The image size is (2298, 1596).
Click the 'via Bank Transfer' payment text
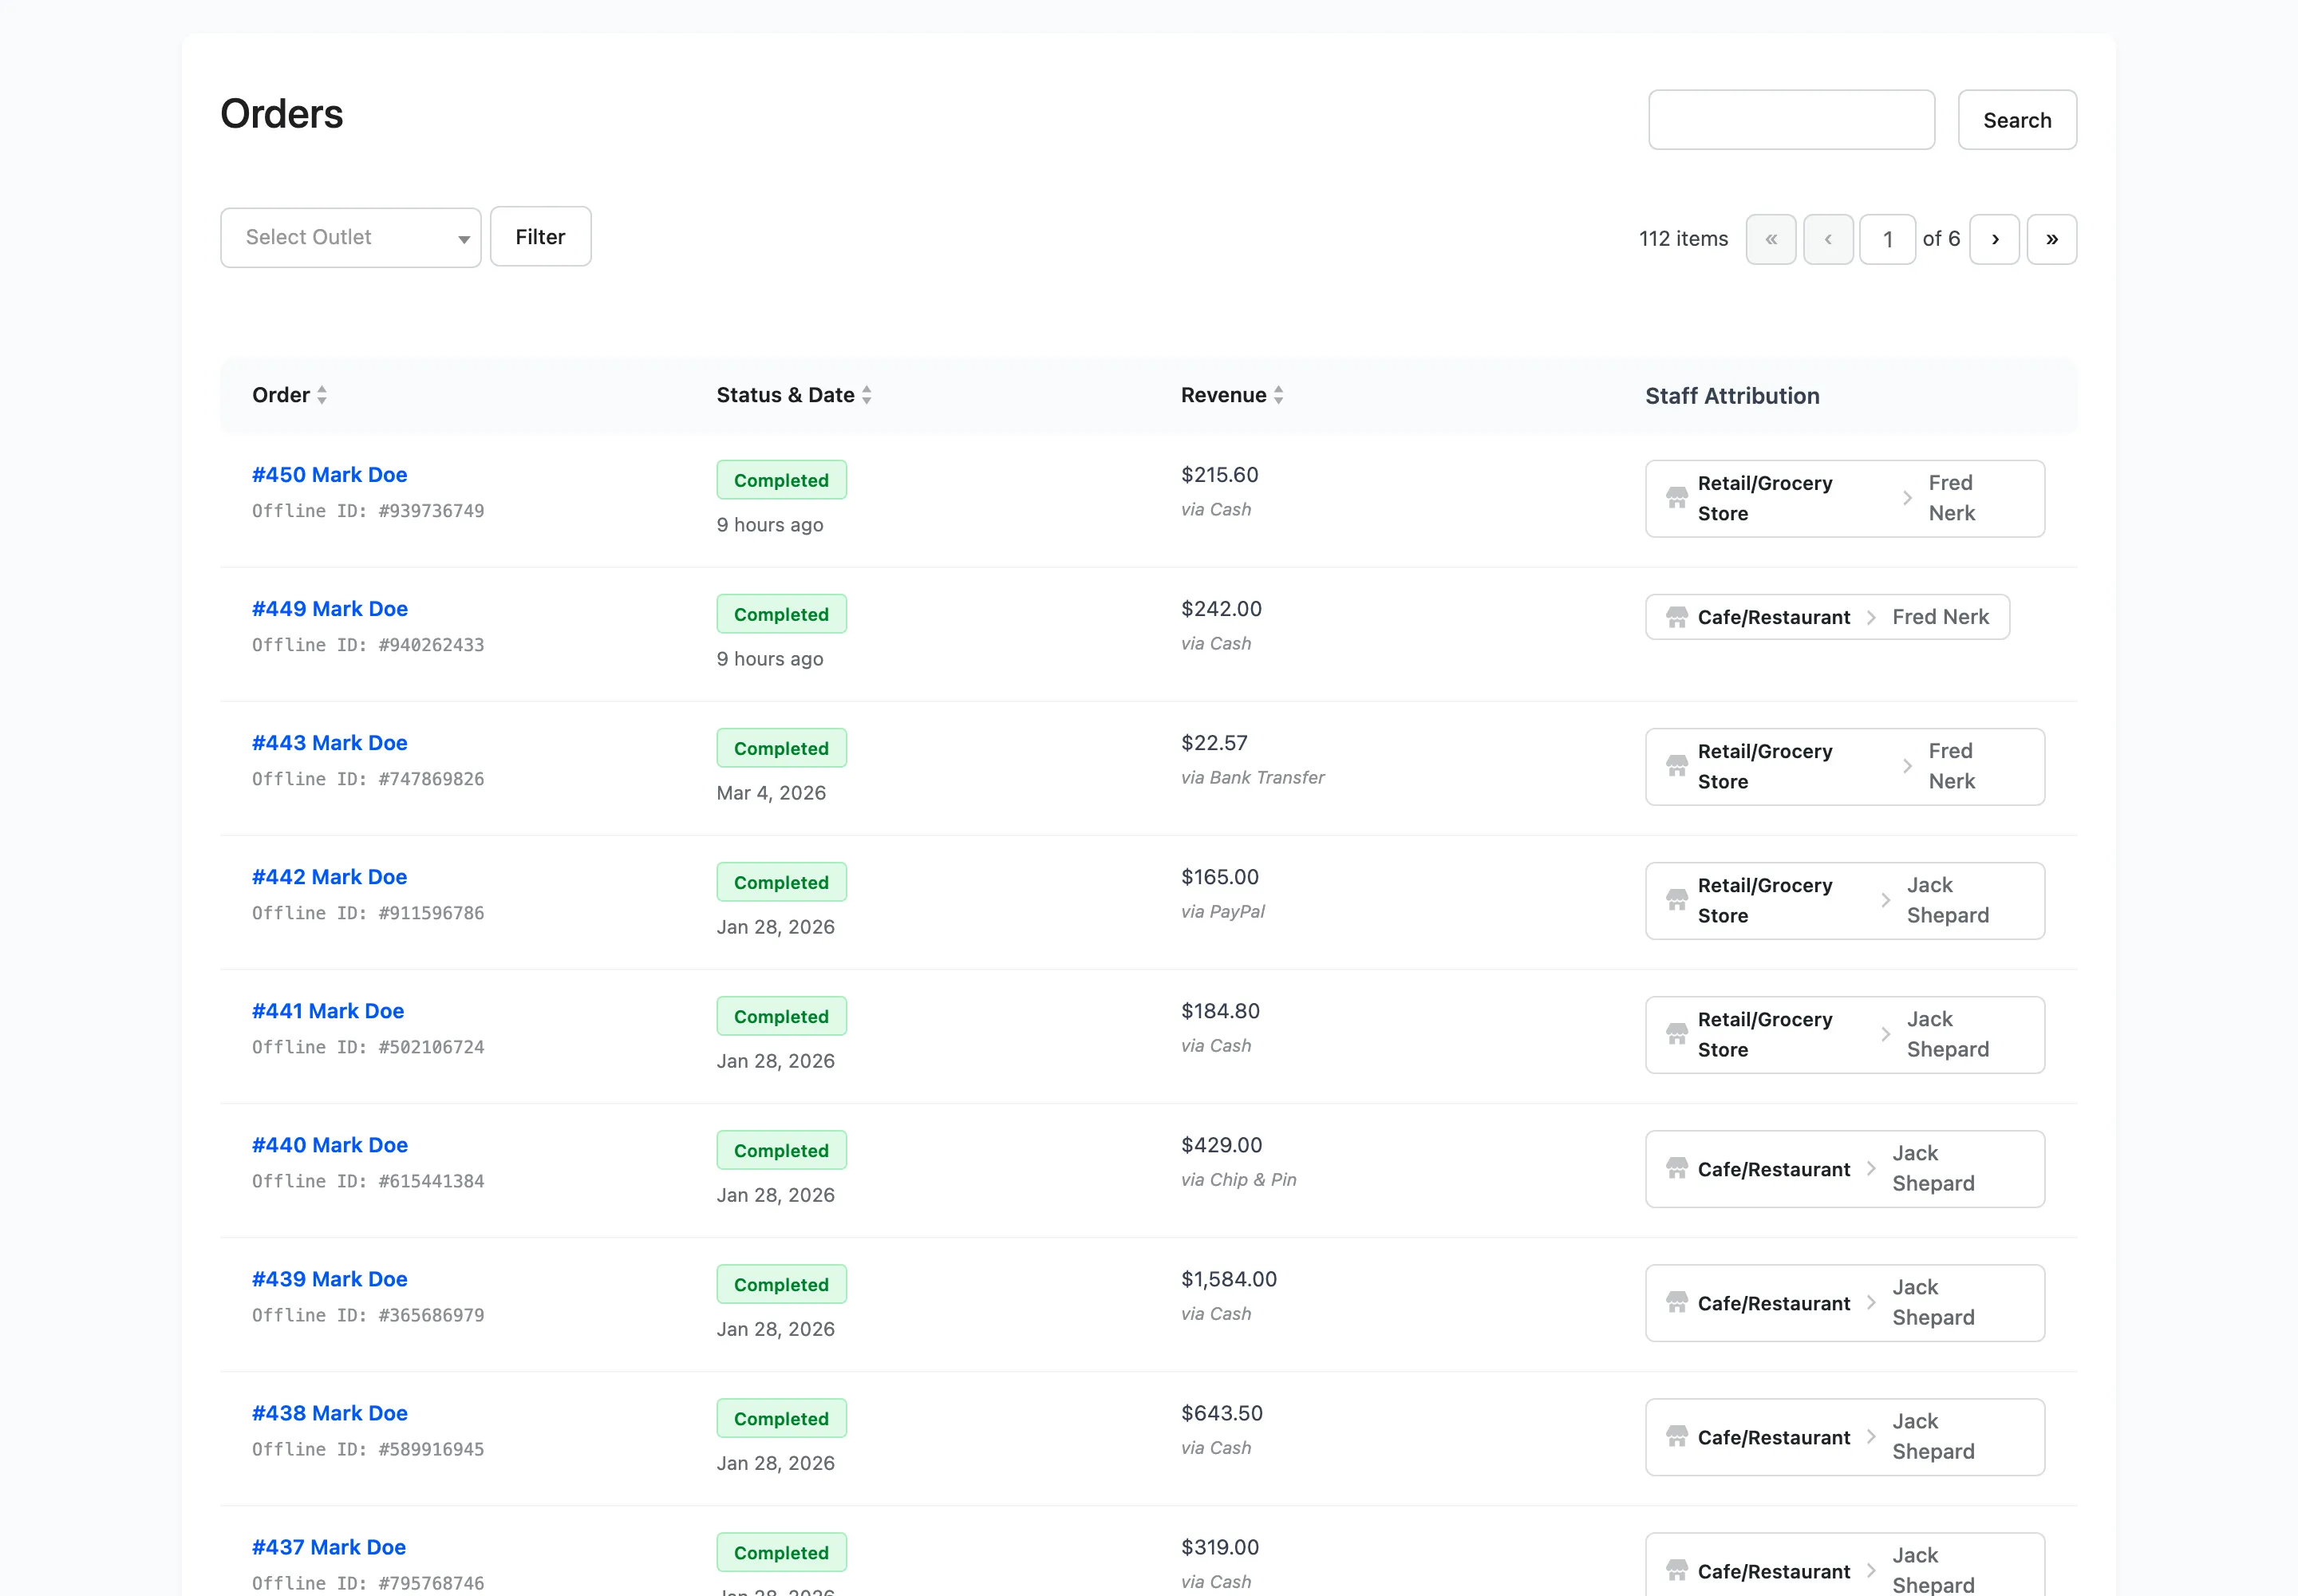[1252, 777]
